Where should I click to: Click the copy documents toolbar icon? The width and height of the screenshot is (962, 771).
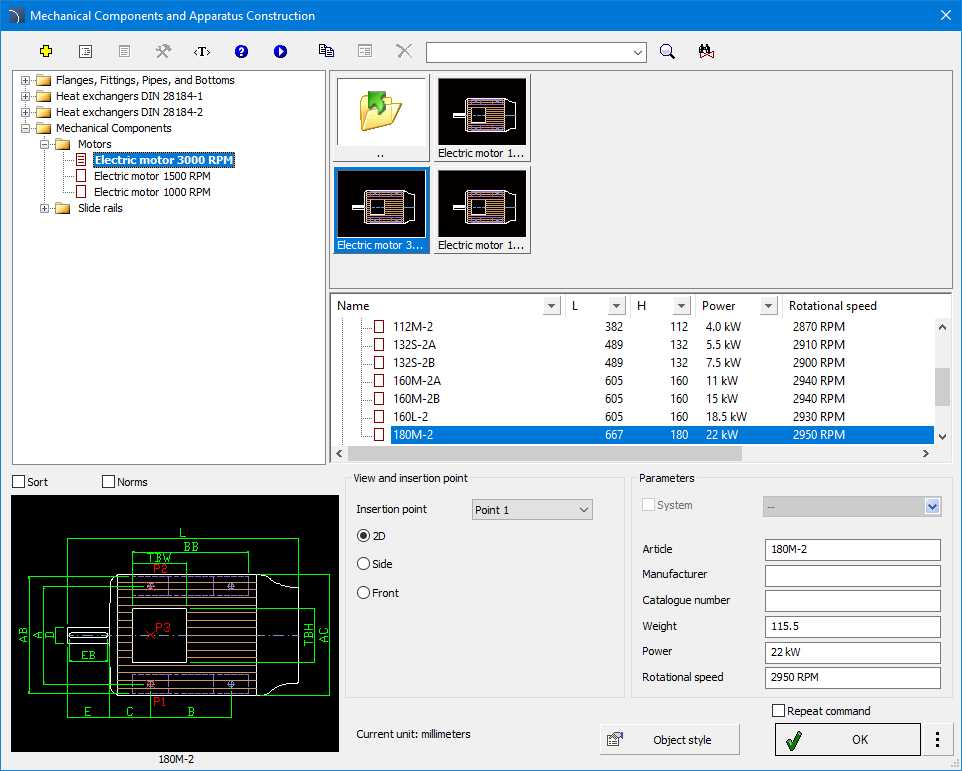click(x=326, y=51)
